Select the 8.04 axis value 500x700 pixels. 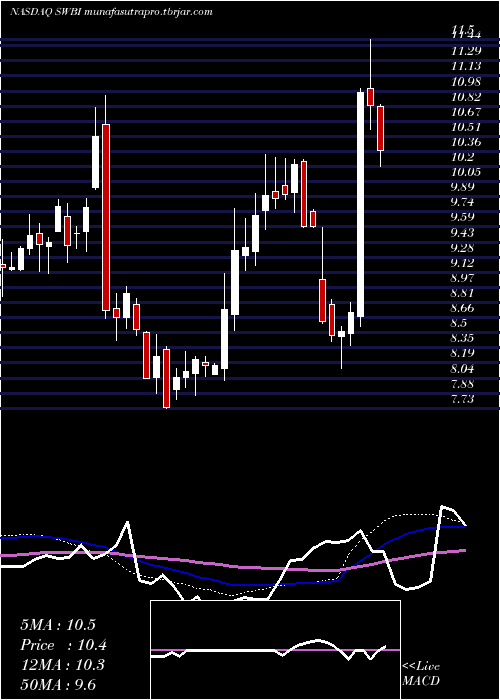pyautogui.click(x=462, y=369)
